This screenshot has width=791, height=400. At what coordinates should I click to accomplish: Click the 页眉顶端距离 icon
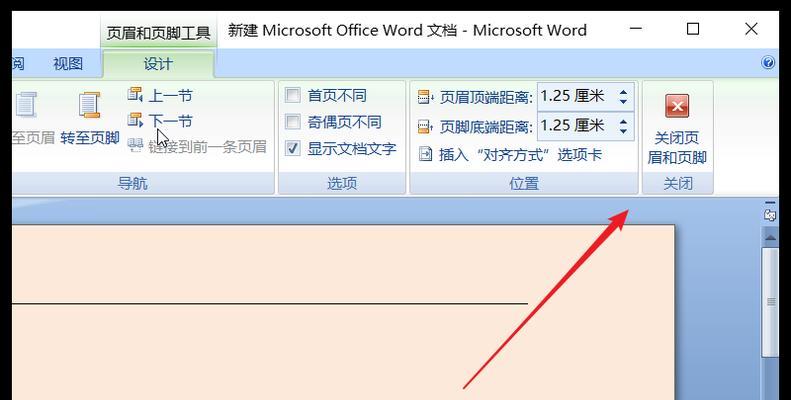tap(426, 97)
